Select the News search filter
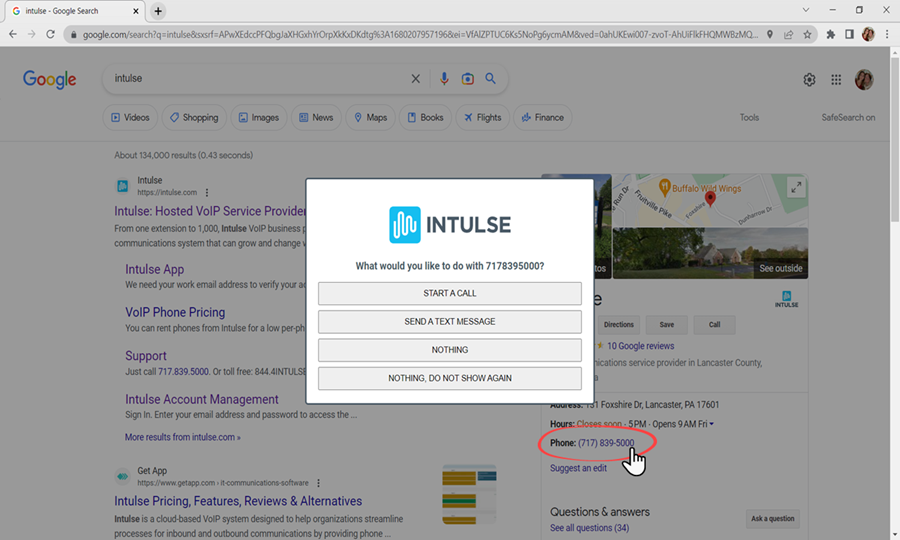900x540 pixels. (x=315, y=117)
